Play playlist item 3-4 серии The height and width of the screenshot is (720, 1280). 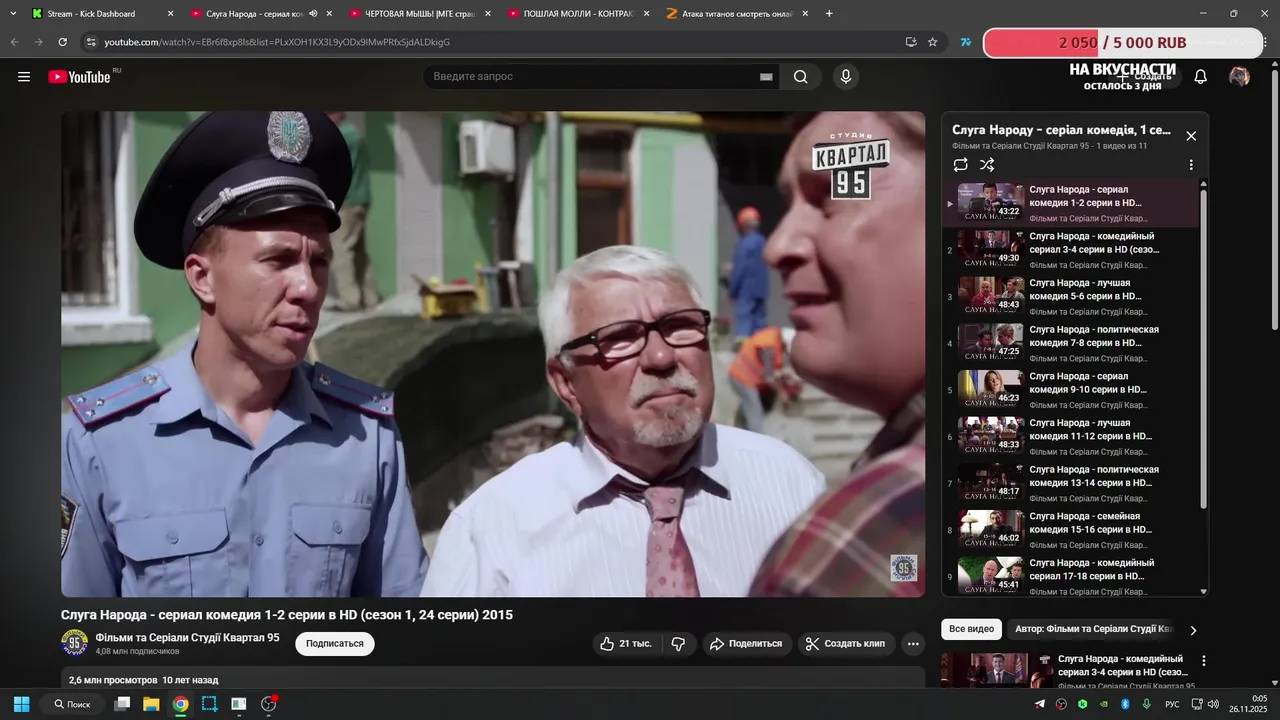(x=1071, y=250)
